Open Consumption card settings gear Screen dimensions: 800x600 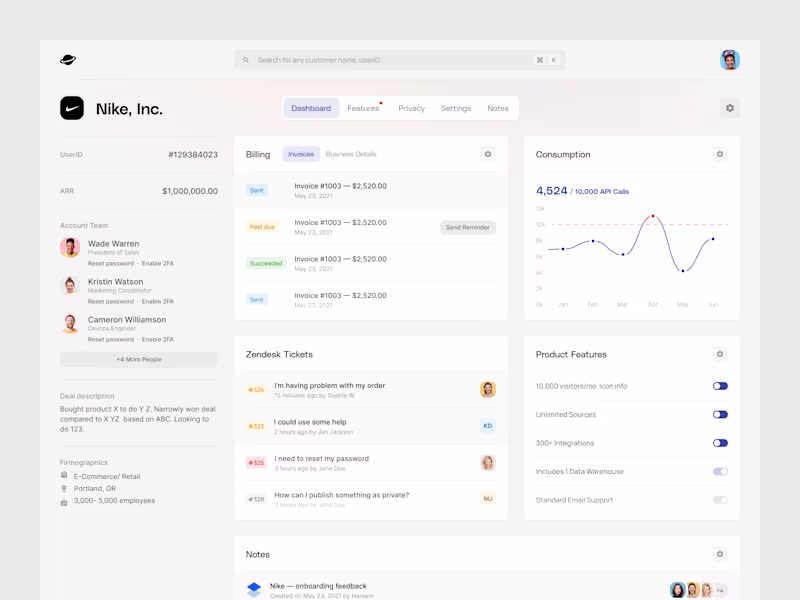(x=719, y=154)
